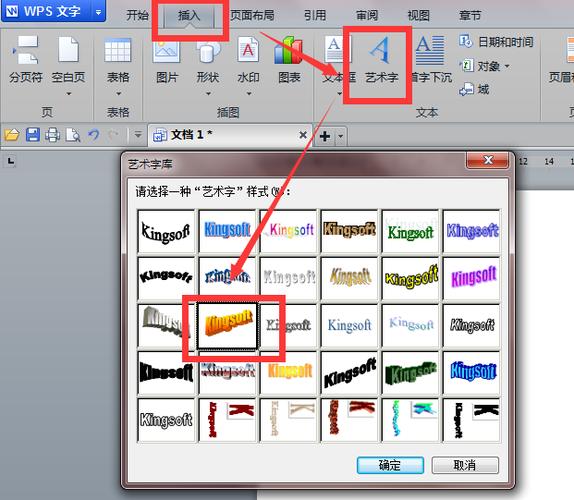Insert date and time (日期和时间)
The height and width of the screenshot is (500, 574).
point(496,42)
